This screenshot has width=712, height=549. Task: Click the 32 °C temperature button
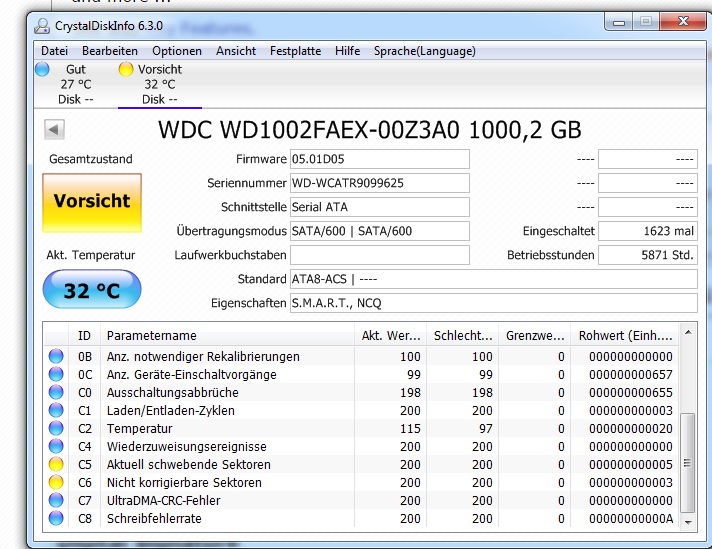click(92, 290)
